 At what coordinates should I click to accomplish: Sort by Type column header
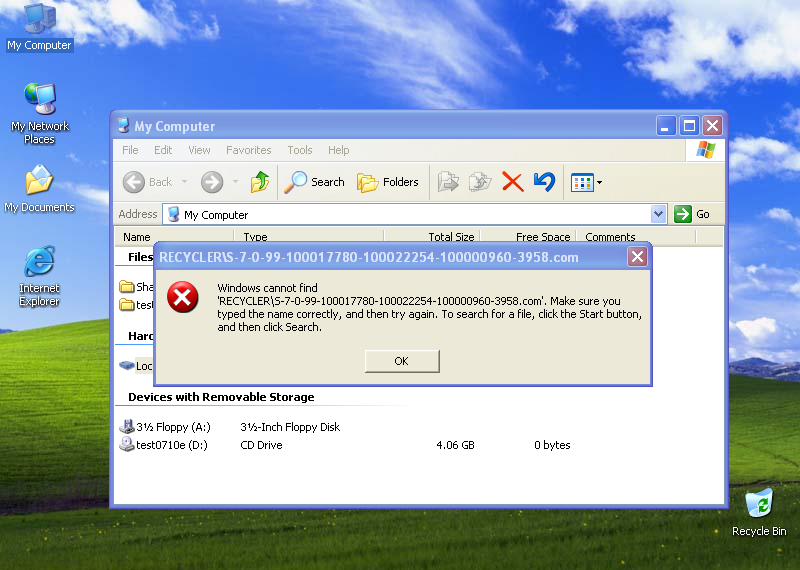pyautogui.click(x=309, y=237)
